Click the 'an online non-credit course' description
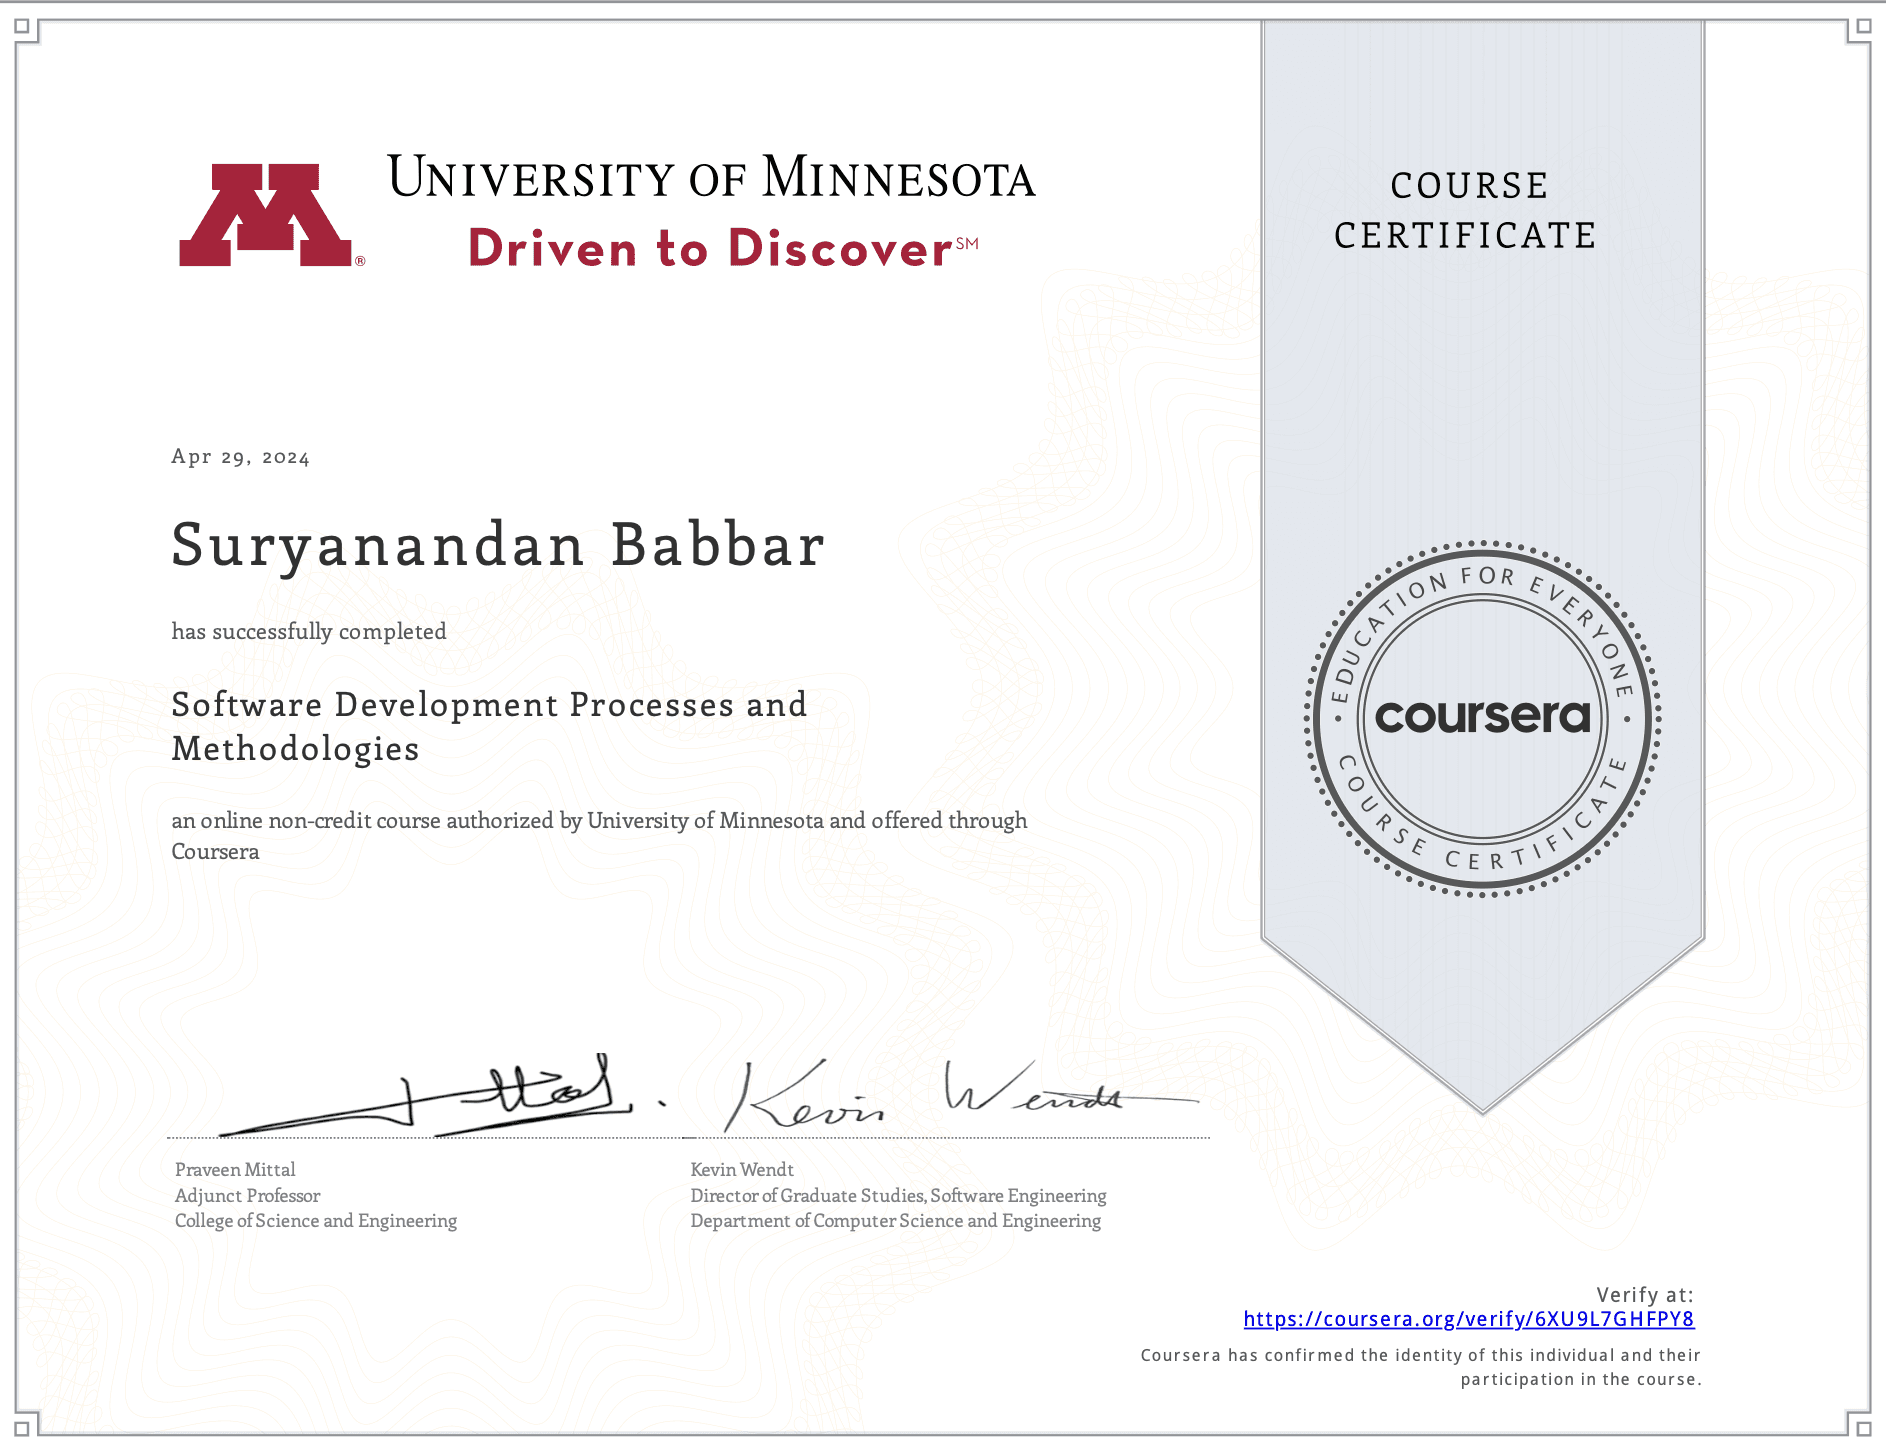 click(x=599, y=836)
